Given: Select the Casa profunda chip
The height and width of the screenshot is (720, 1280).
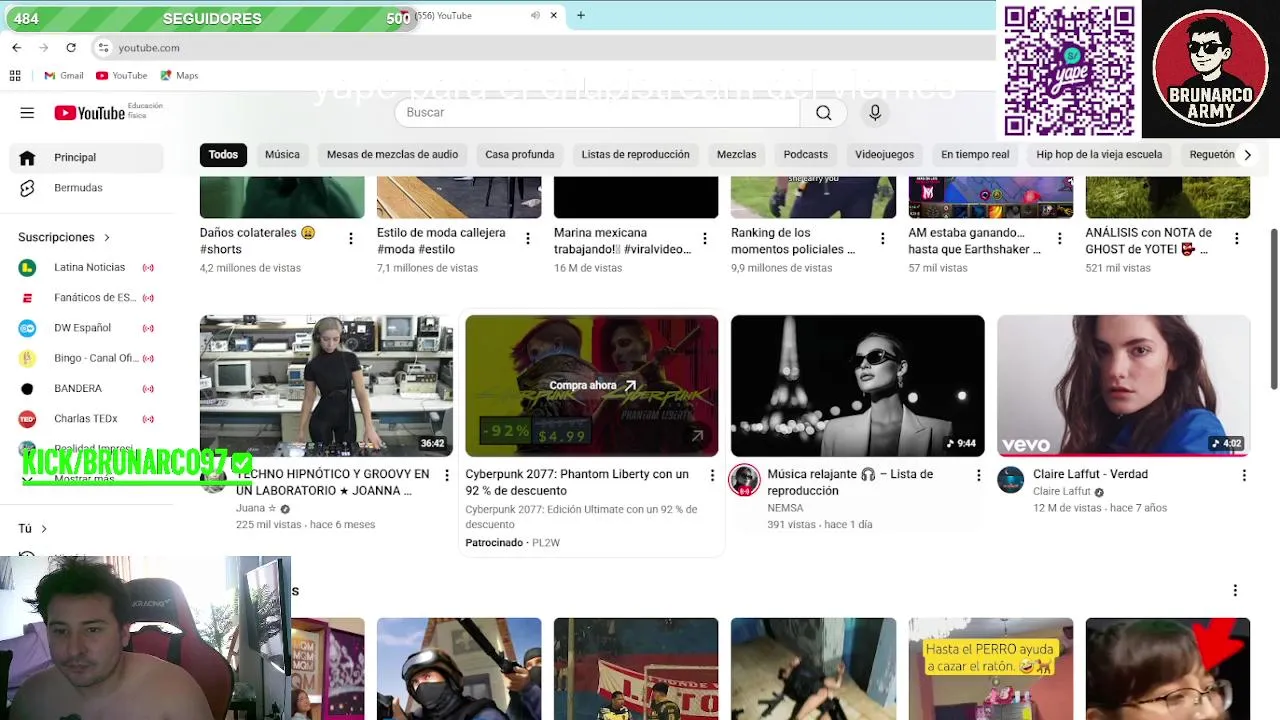Looking at the screenshot, I should [520, 155].
